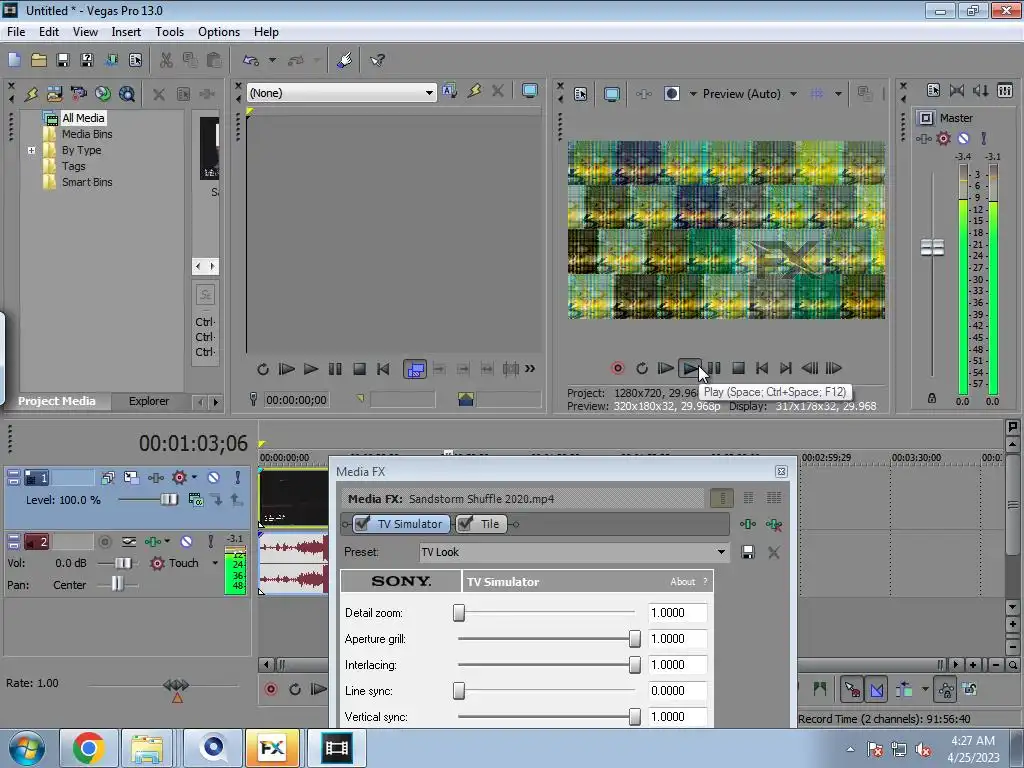
Task: Switch to the Explorer tab
Action: coord(149,401)
